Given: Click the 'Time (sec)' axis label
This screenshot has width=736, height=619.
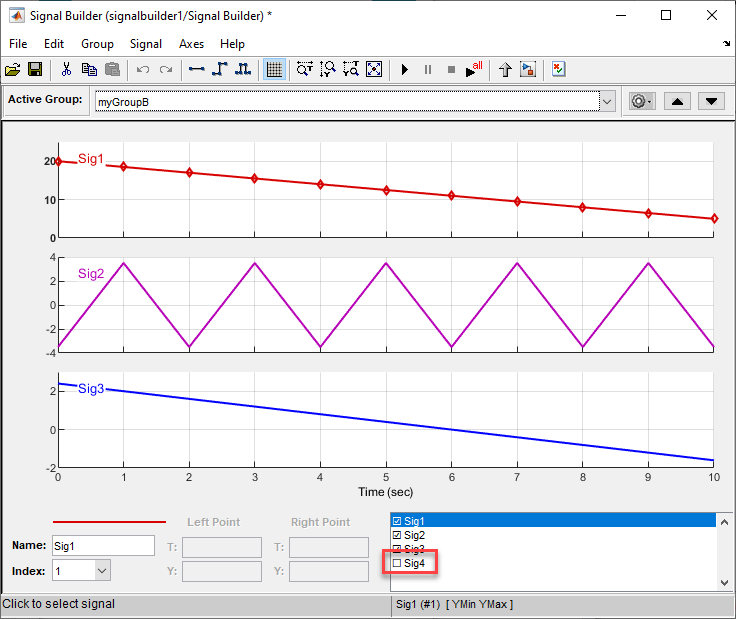Looking at the screenshot, I should pos(386,492).
